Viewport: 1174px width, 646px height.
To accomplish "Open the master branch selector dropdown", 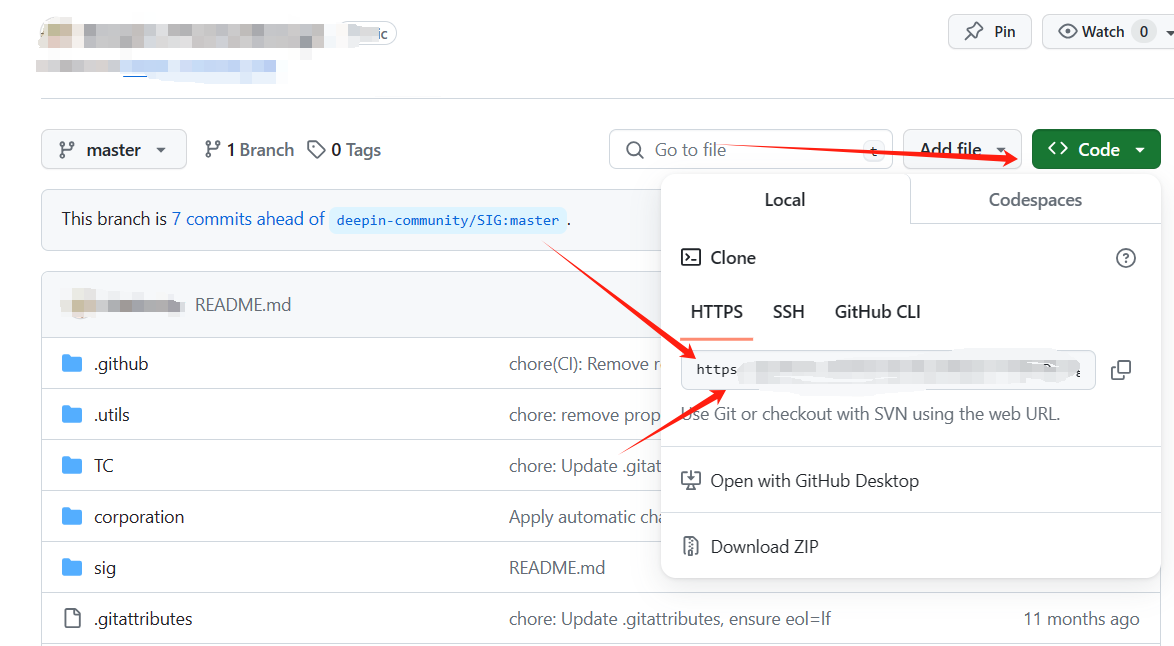I will [114, 149].
